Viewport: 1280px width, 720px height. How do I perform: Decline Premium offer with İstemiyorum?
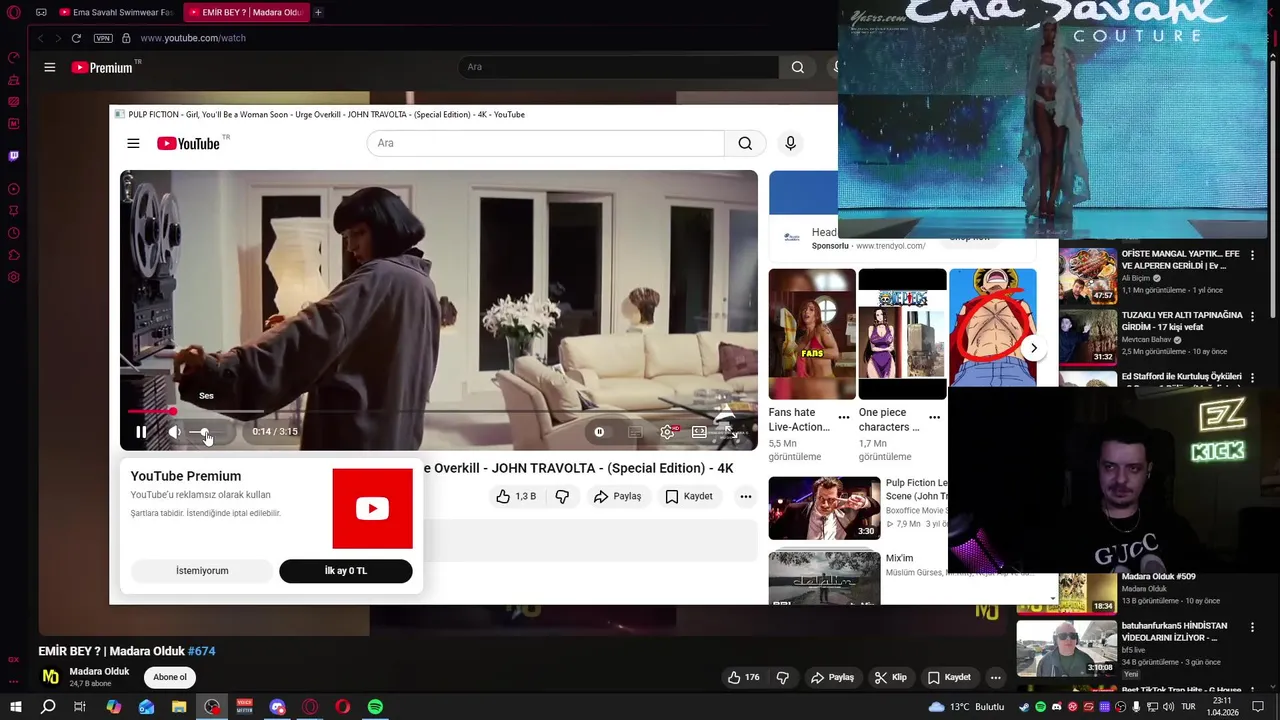point(202,571)
